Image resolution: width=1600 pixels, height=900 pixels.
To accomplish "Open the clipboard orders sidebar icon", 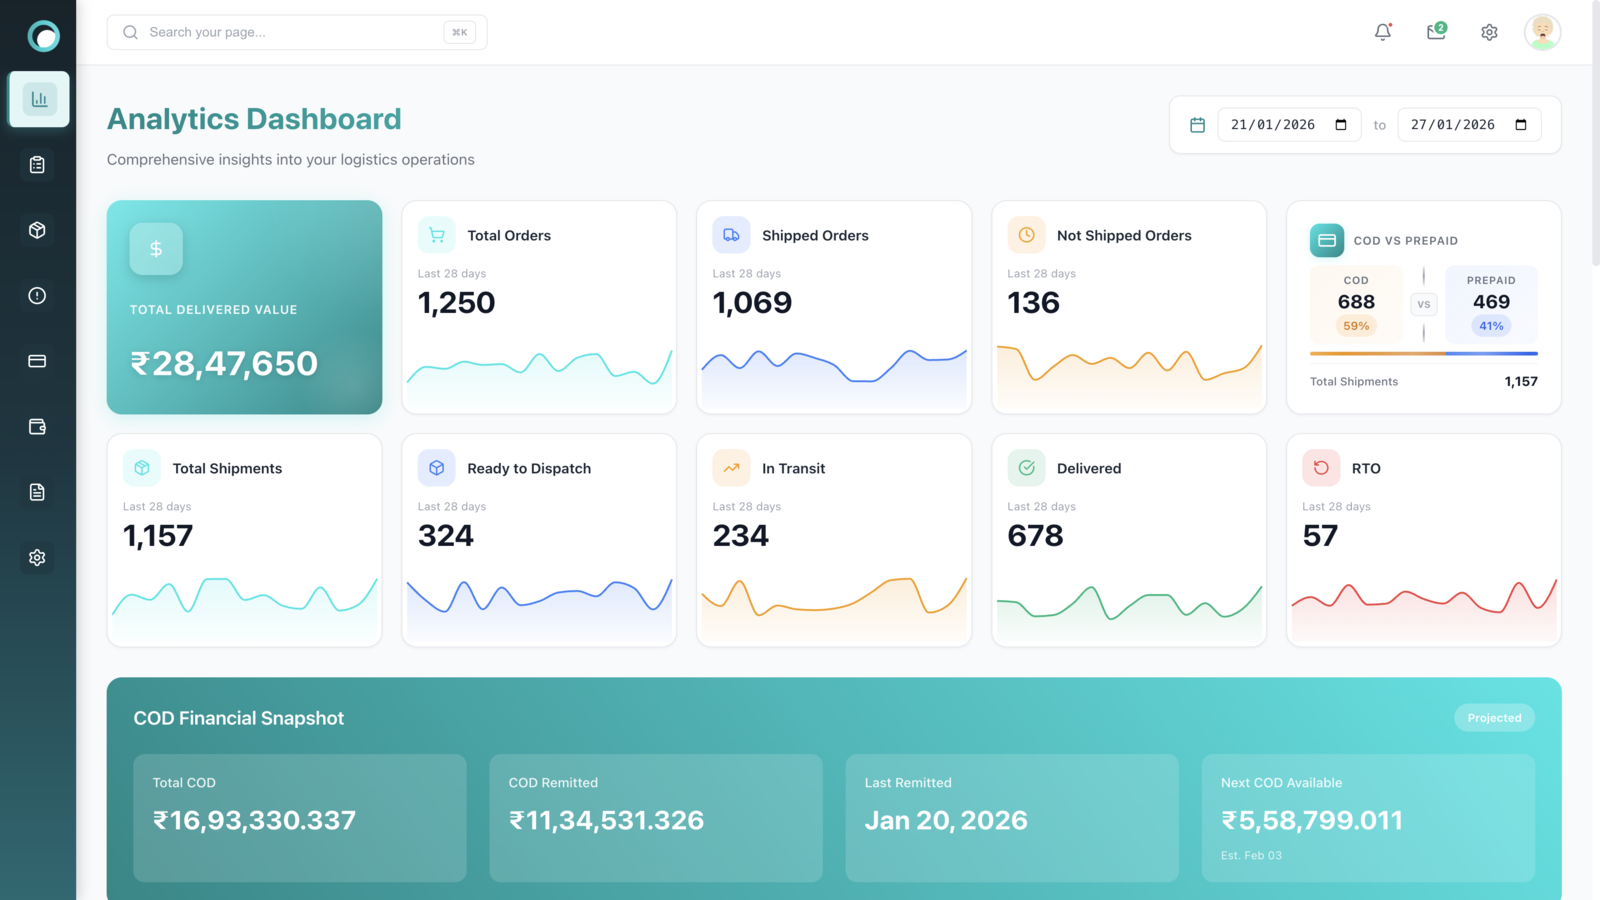I will [37, 165].
